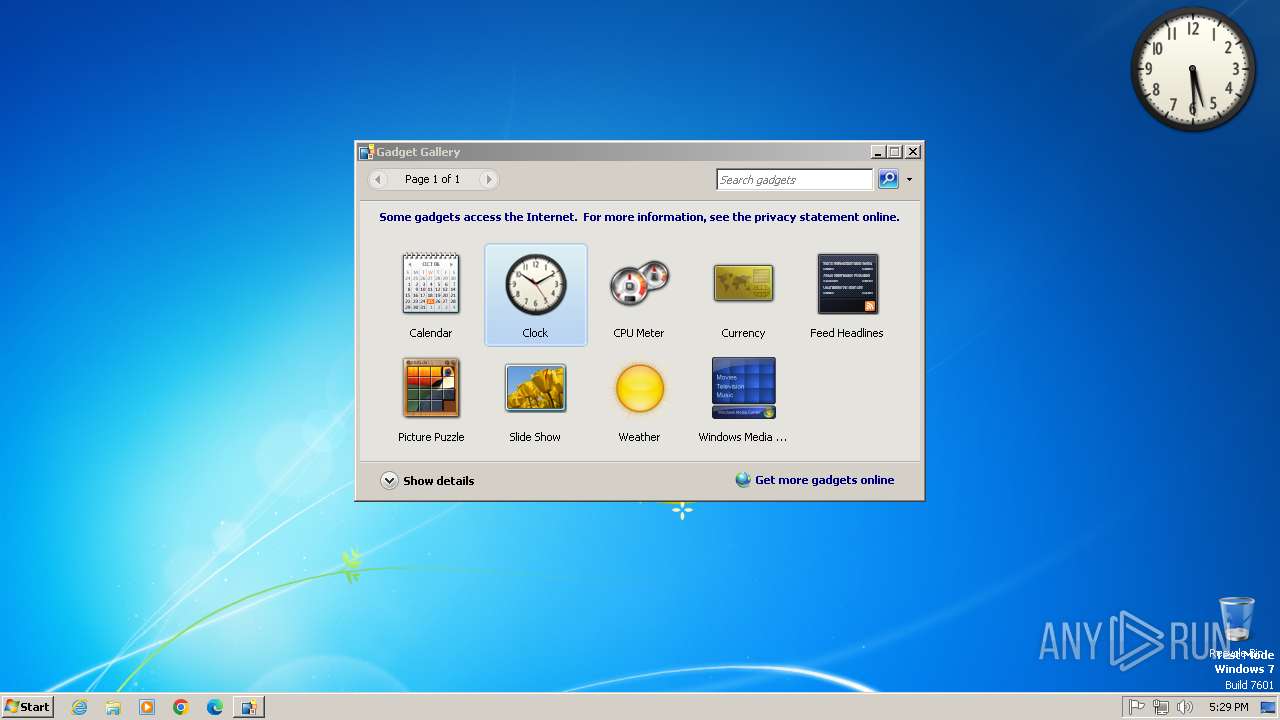This screenshot has height=720, width=1280.
Task: Go to the next gallery page
Action: coord(488,179)
